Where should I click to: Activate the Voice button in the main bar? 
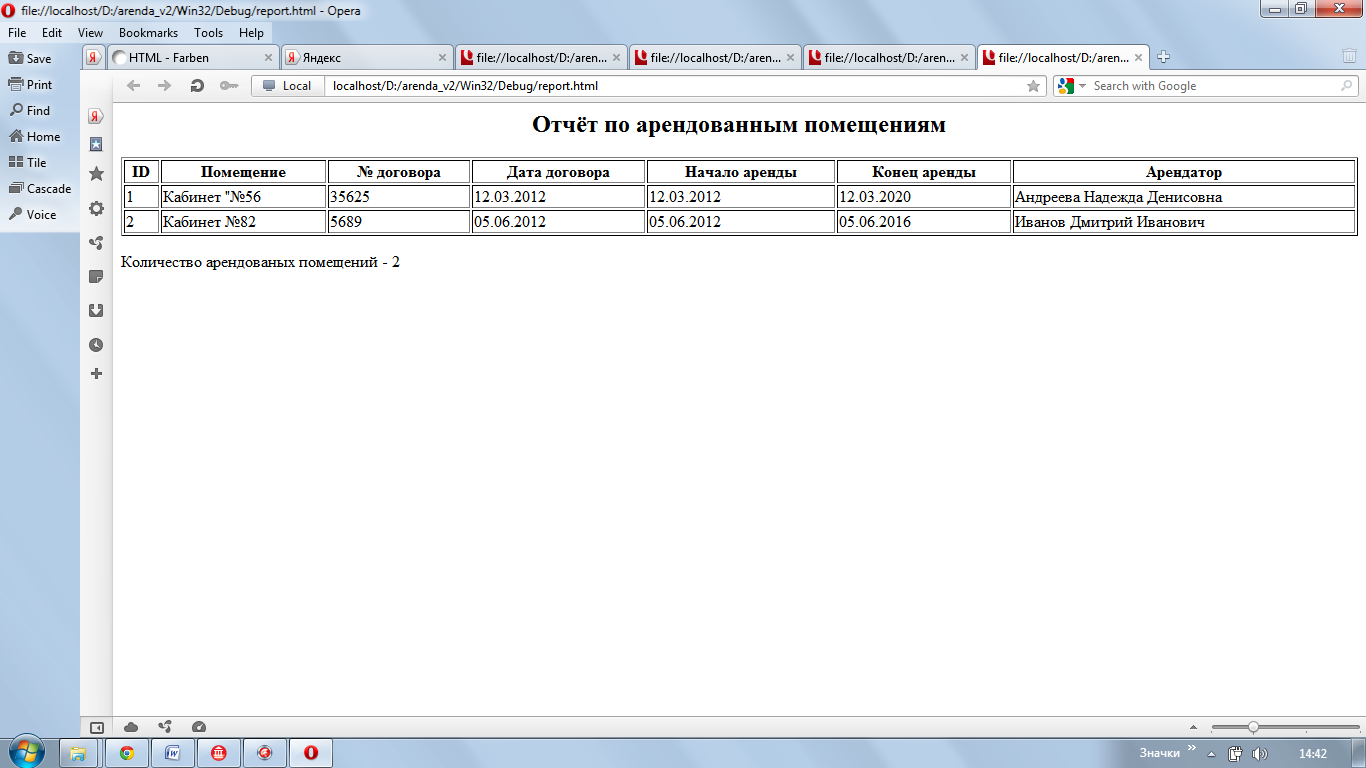[33, 215]
